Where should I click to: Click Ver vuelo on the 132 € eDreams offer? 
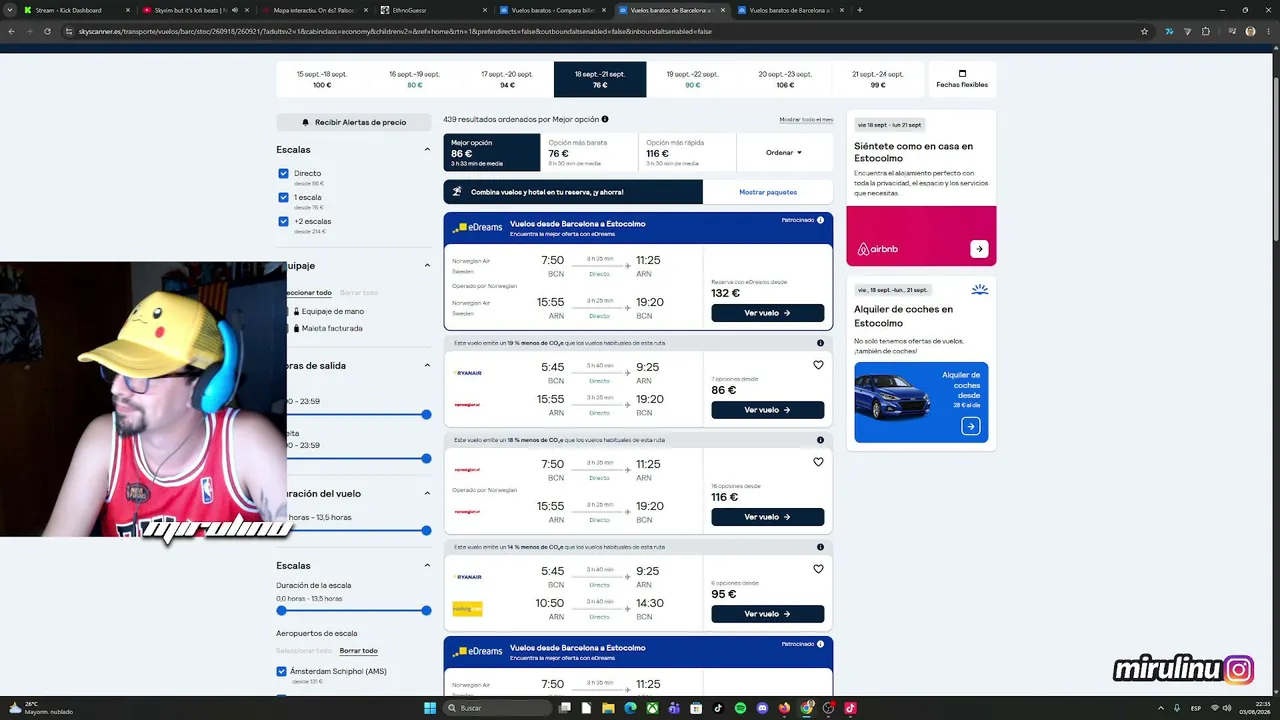[x=768, y=313]
